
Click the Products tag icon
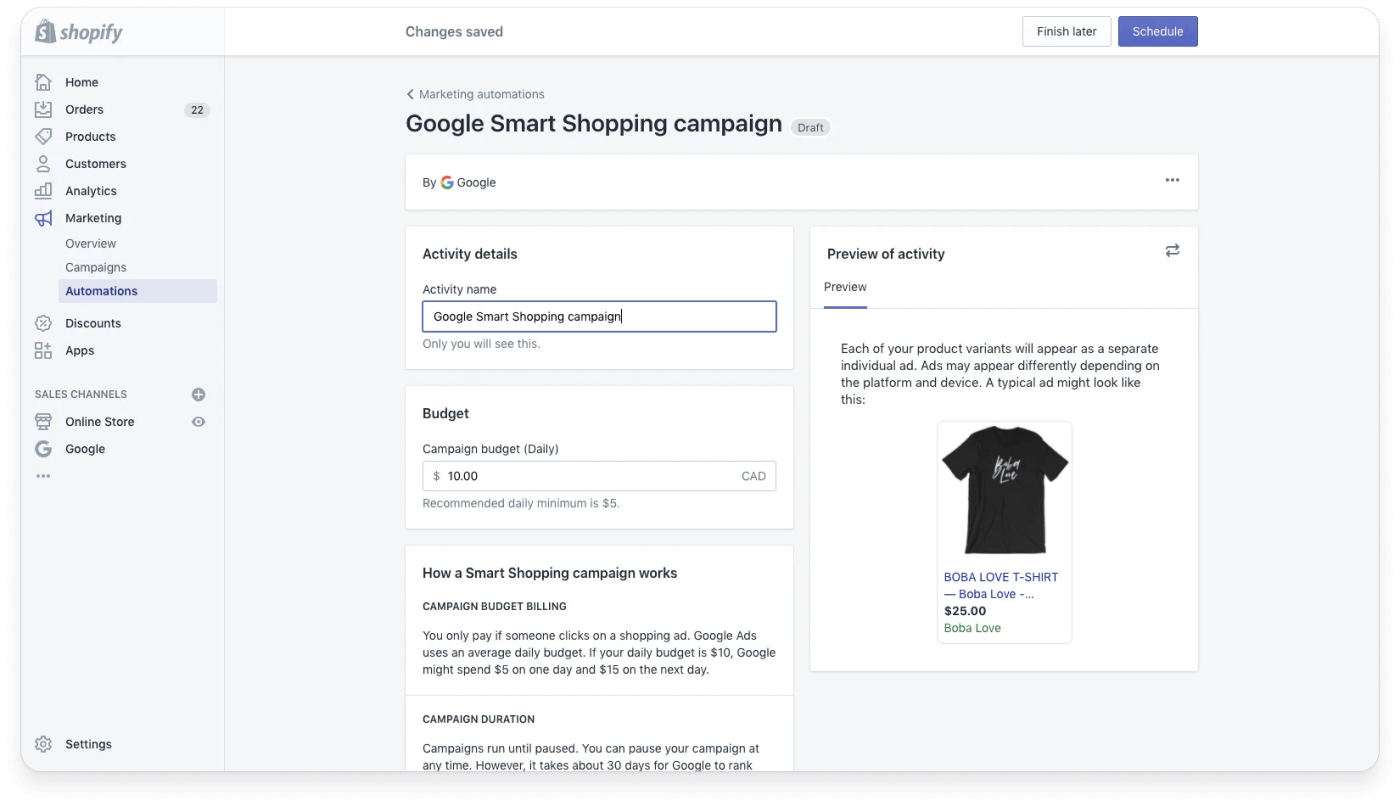coord(43,136)
